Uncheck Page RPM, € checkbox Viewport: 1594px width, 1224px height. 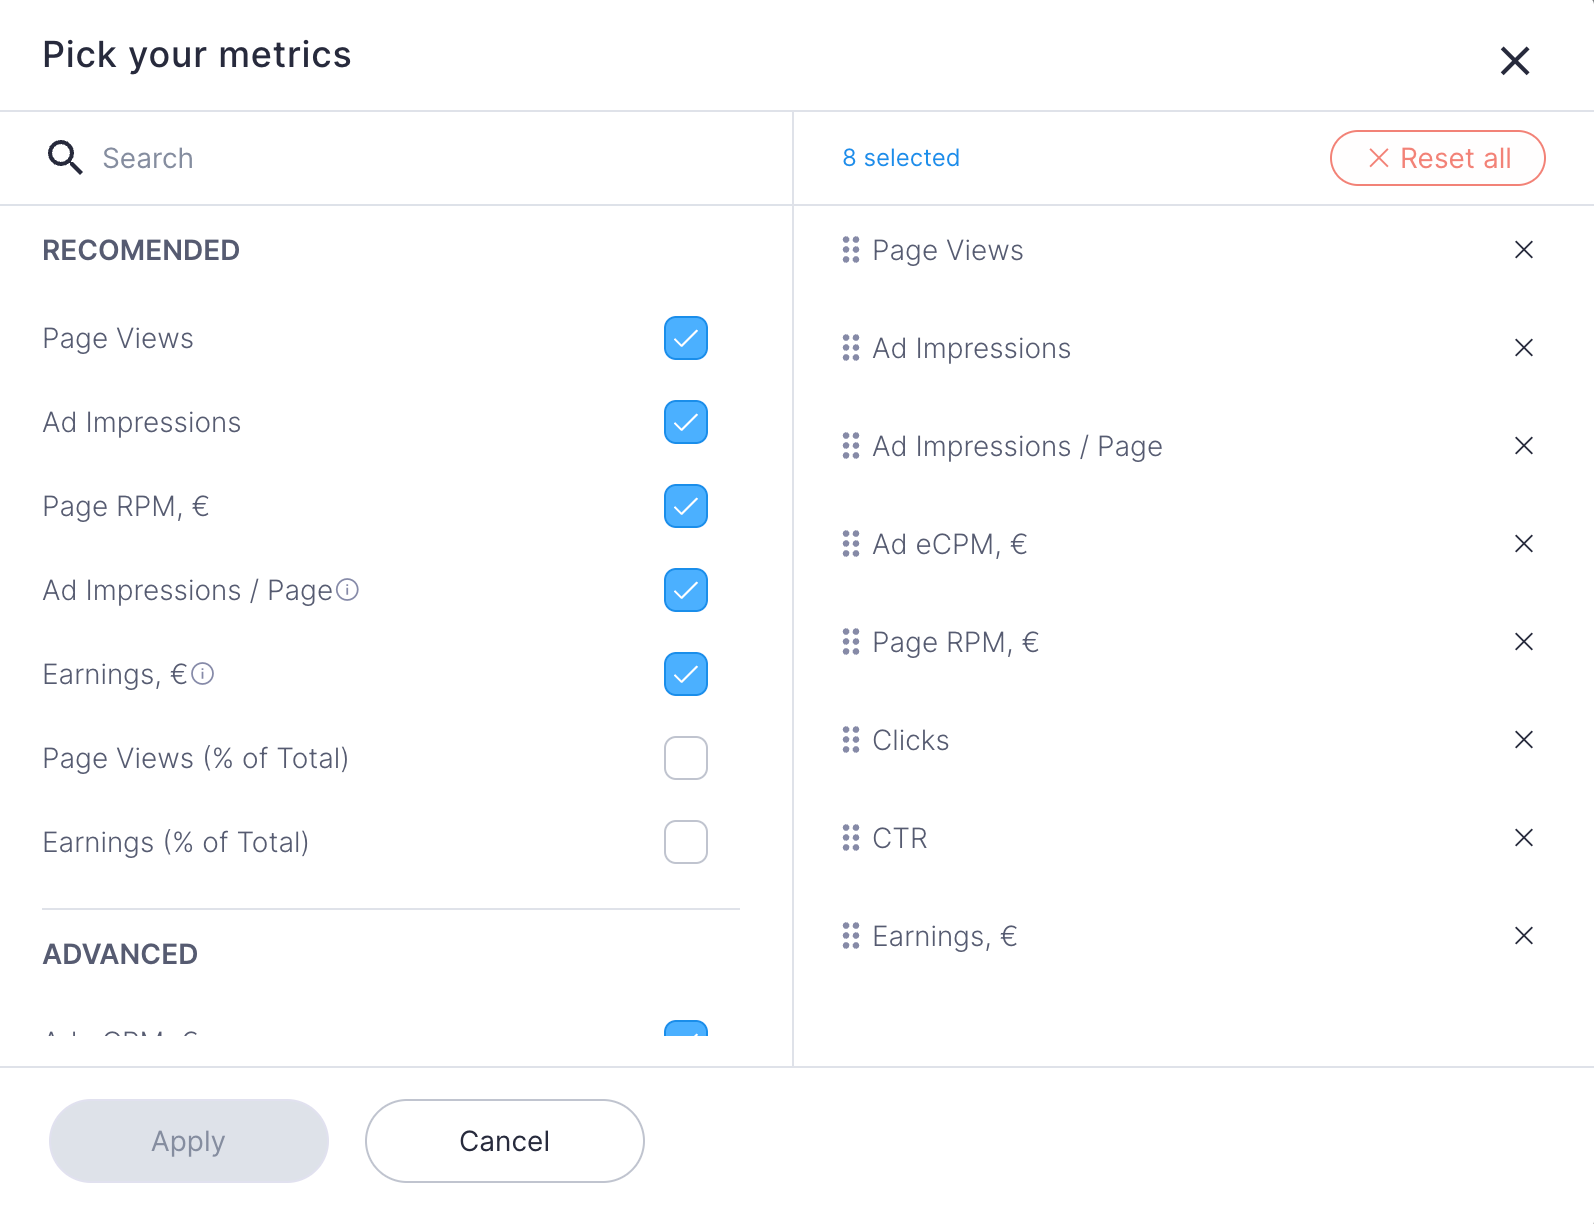(x=686, y=506)
